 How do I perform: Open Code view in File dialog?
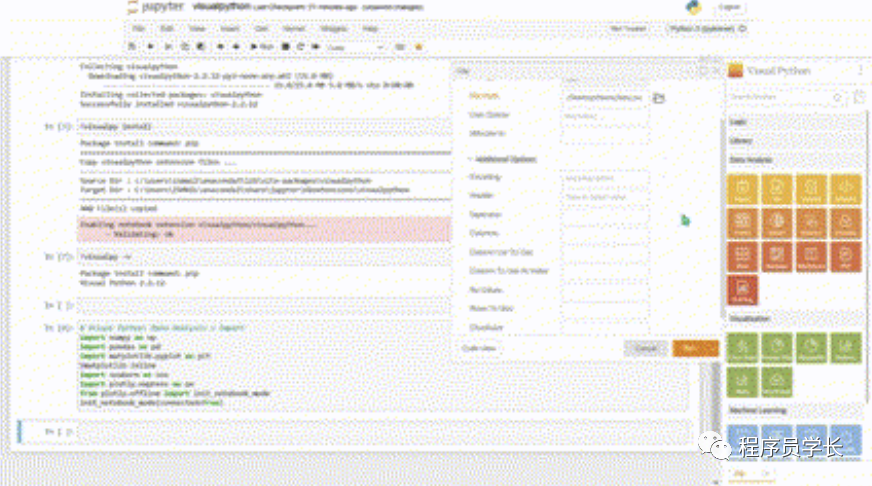(479, 348)
